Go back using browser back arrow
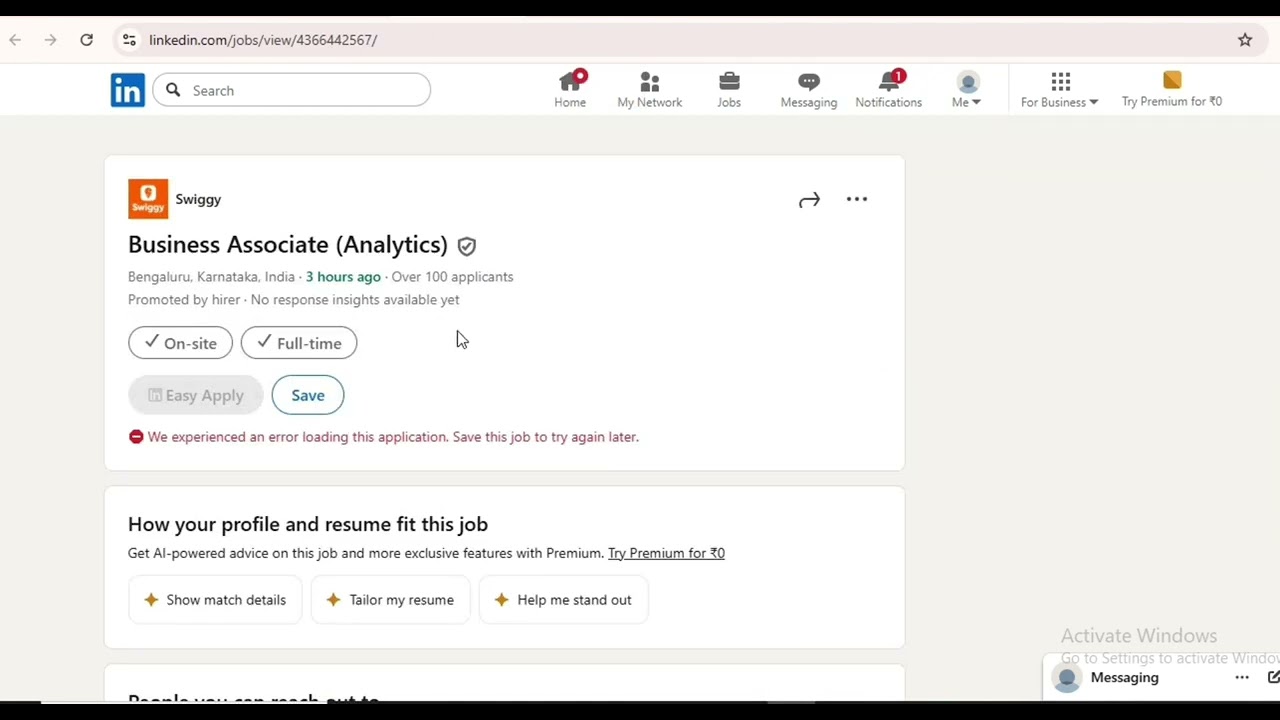Screen dimensions: 1280x720 pos(15,40)
